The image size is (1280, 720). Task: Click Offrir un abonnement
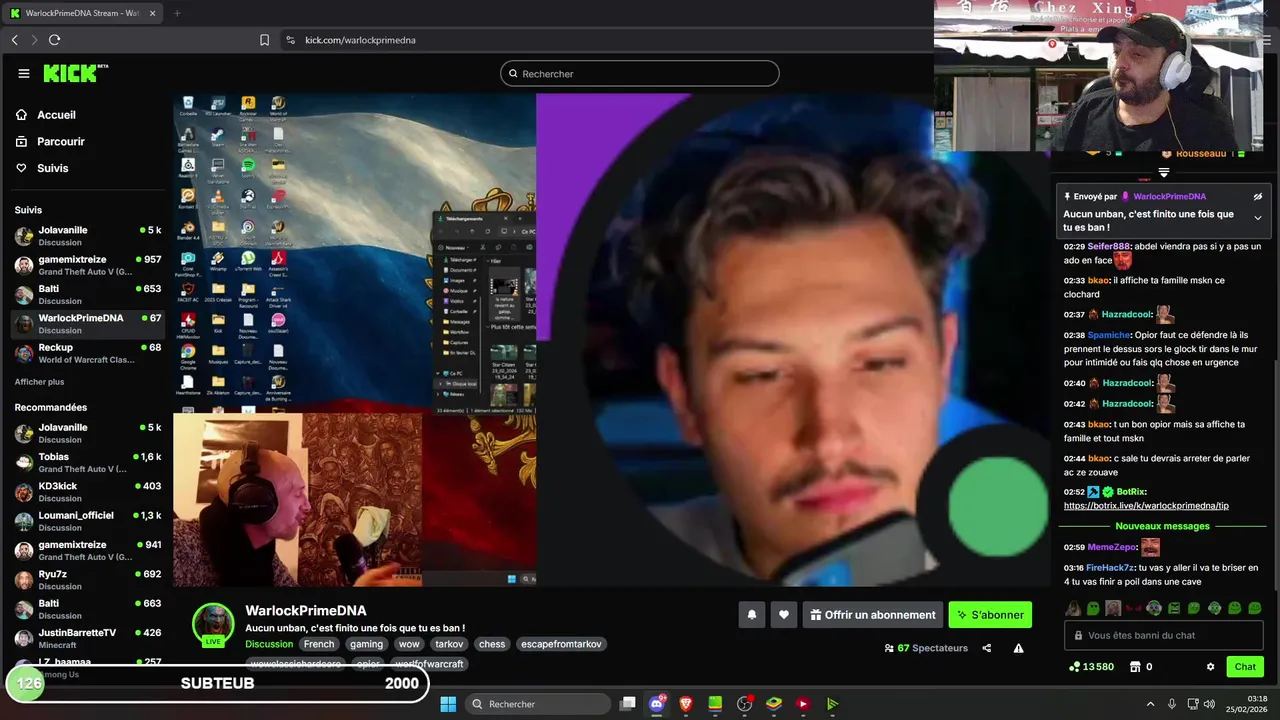pos(873,615)
